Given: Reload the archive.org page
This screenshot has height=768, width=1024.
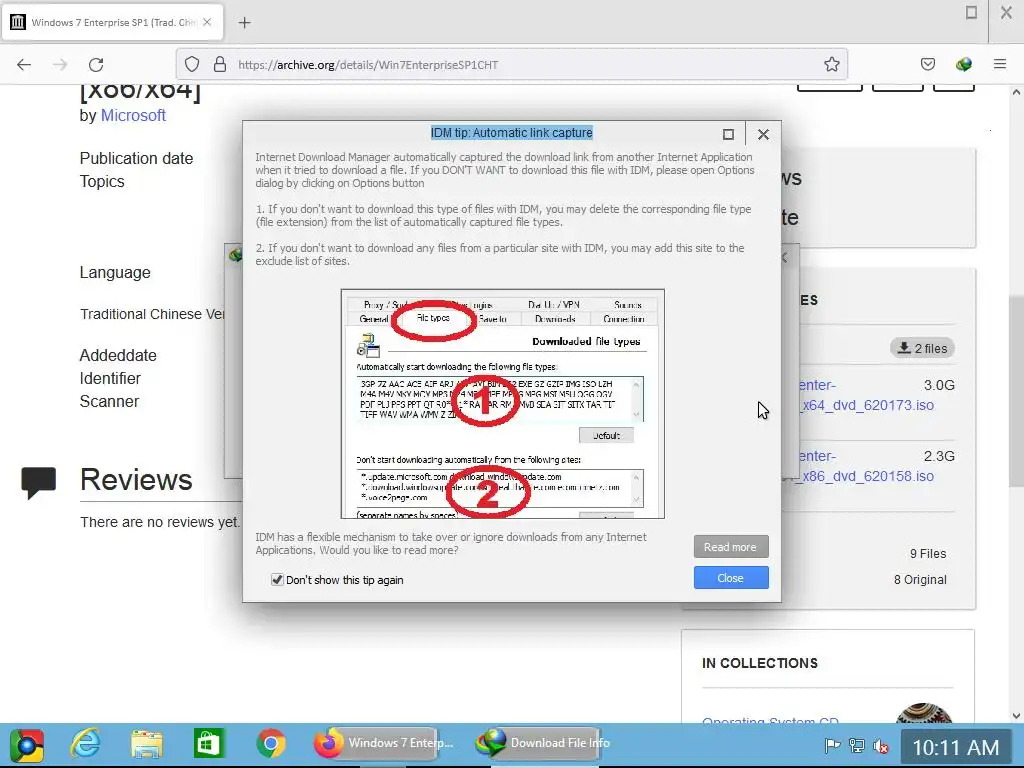Looking at the screenshot, I should [96, 65].
